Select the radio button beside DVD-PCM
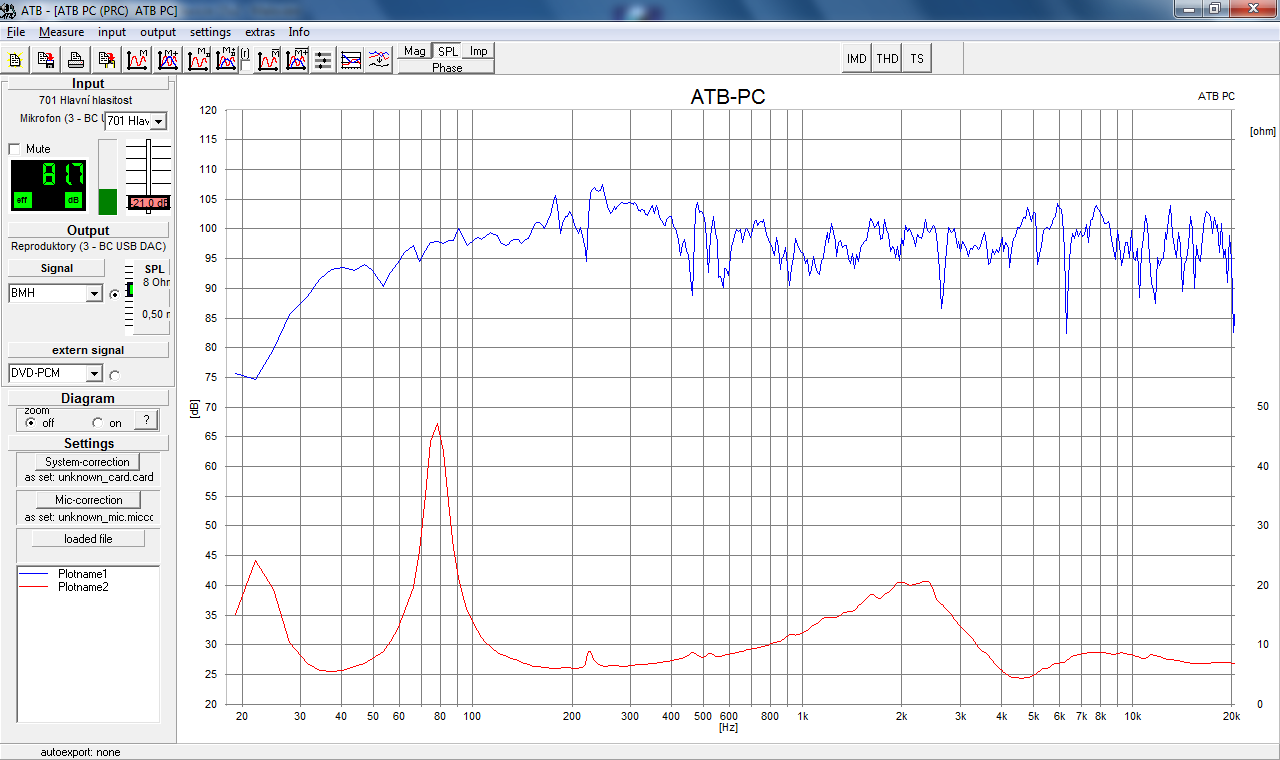 click(114, 375)
